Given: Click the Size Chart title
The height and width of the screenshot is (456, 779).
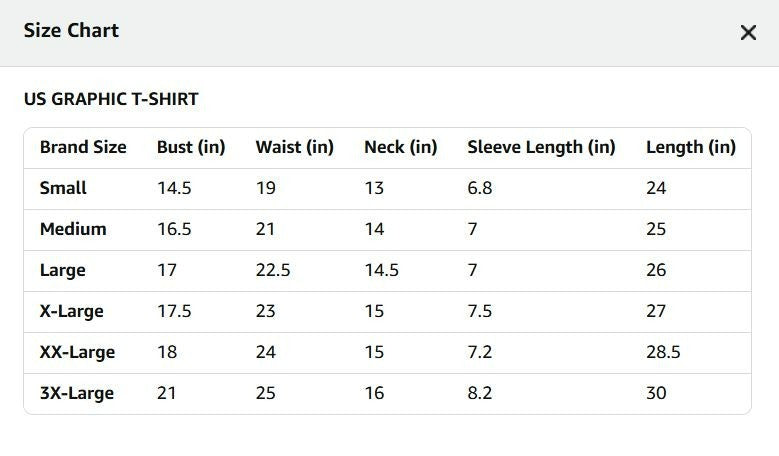Looking at the screenshot, I should 72,30.
